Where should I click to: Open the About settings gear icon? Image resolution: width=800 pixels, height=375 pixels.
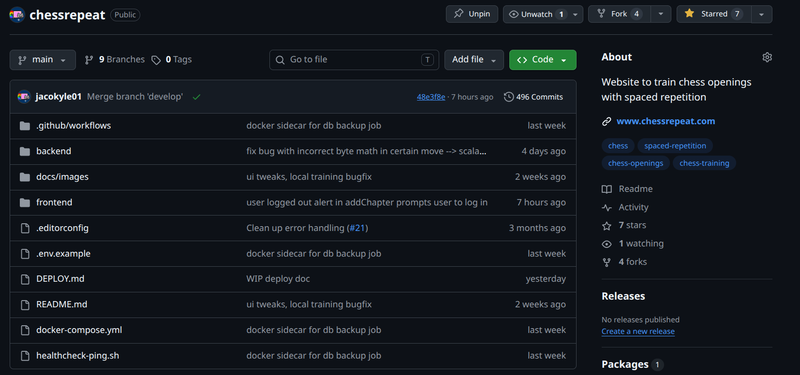767,57
